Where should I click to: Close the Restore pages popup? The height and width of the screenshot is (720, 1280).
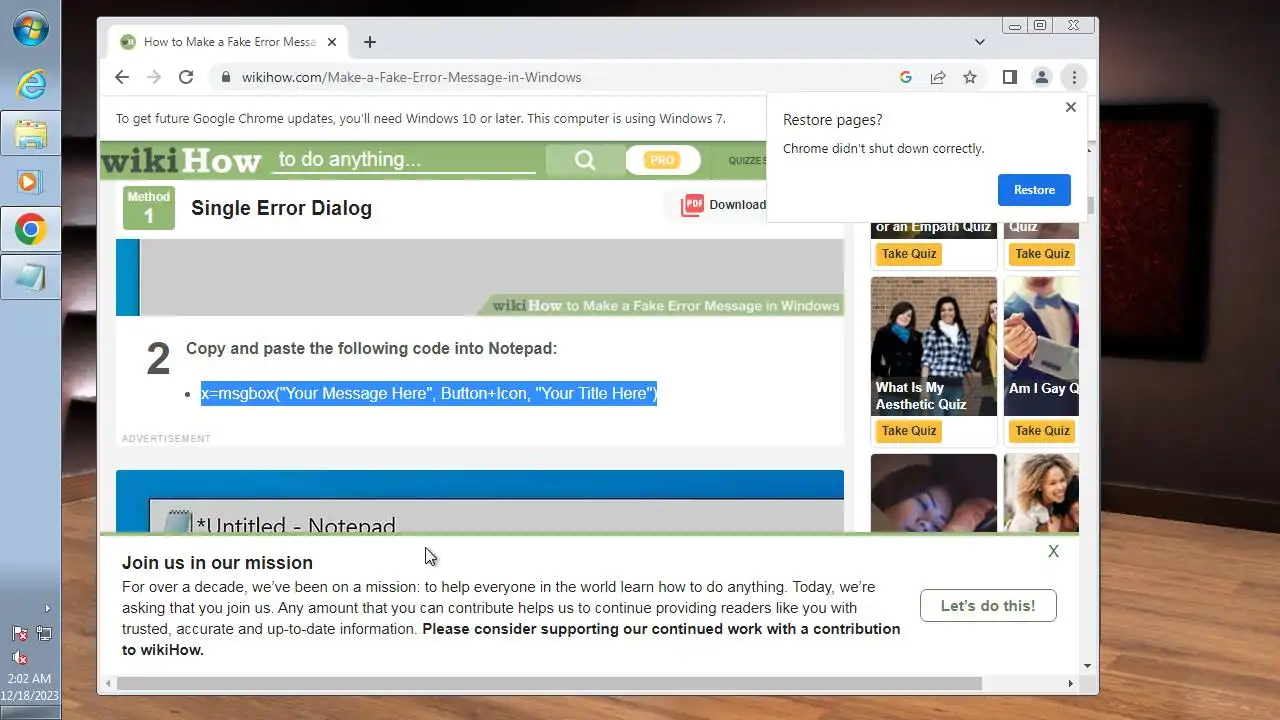click(1071, 107)
